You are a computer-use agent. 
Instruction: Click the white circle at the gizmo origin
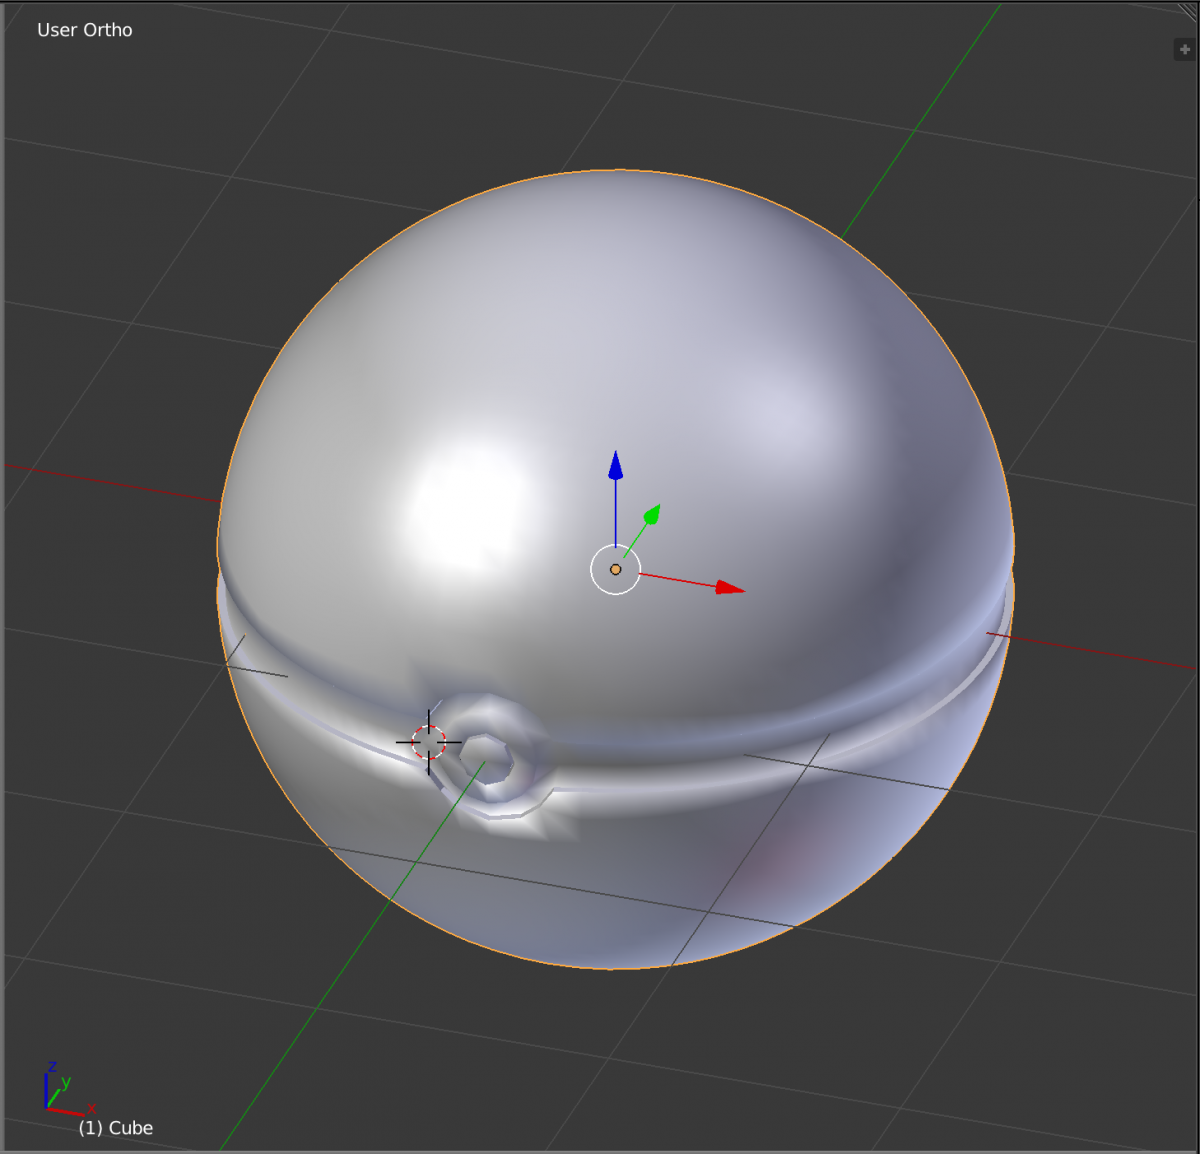pyautogui.click(x=615, y=570)
